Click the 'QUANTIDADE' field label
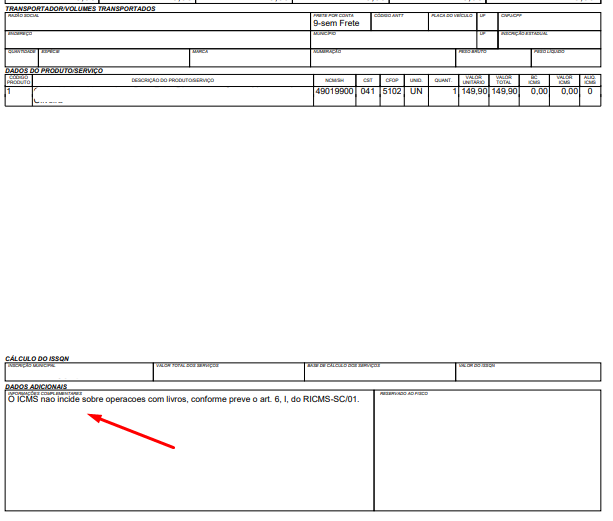Viewport: 613px width, 521px height. tap(22, 52)
